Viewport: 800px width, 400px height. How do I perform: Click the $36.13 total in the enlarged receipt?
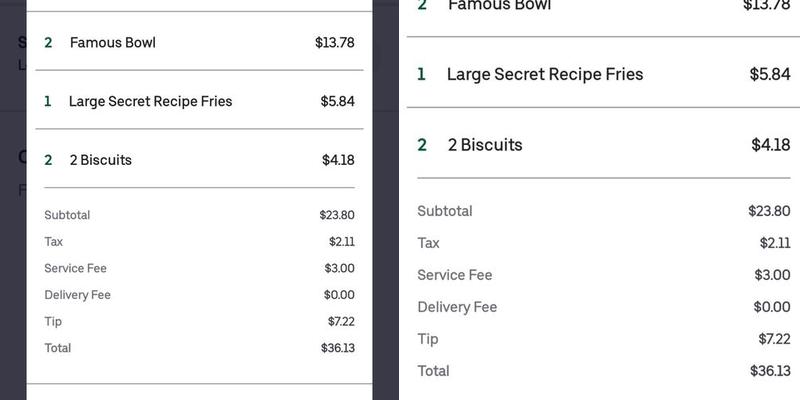[770, 371]
